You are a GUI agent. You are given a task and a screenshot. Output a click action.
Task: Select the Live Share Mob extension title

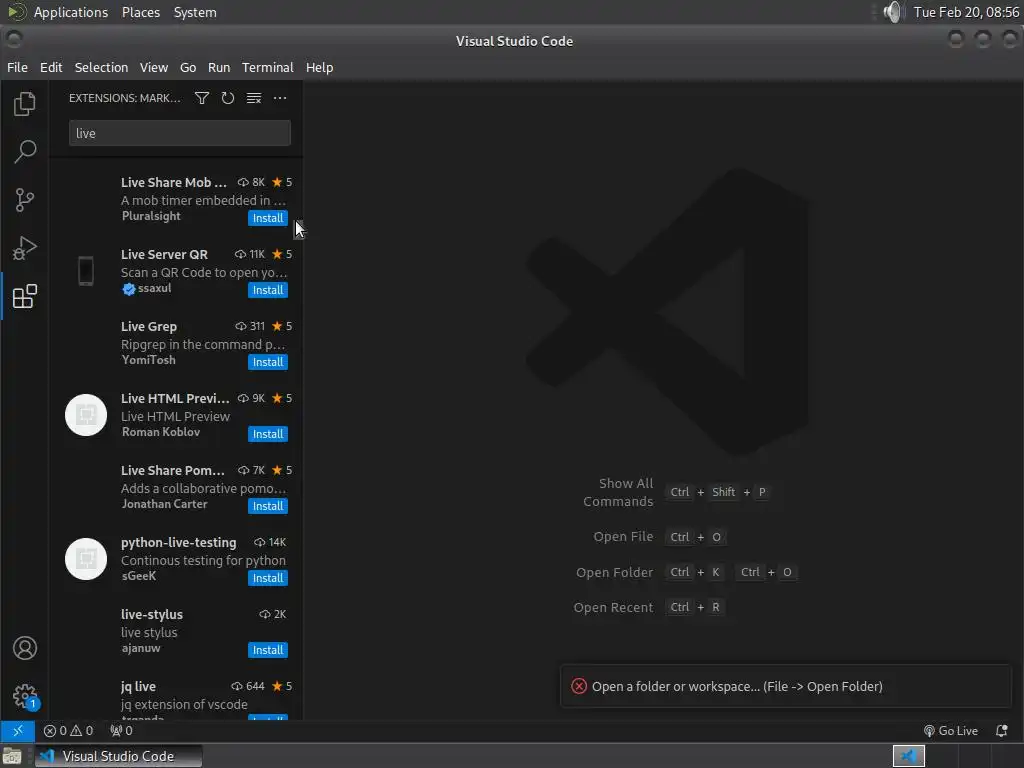click(174, 182)
